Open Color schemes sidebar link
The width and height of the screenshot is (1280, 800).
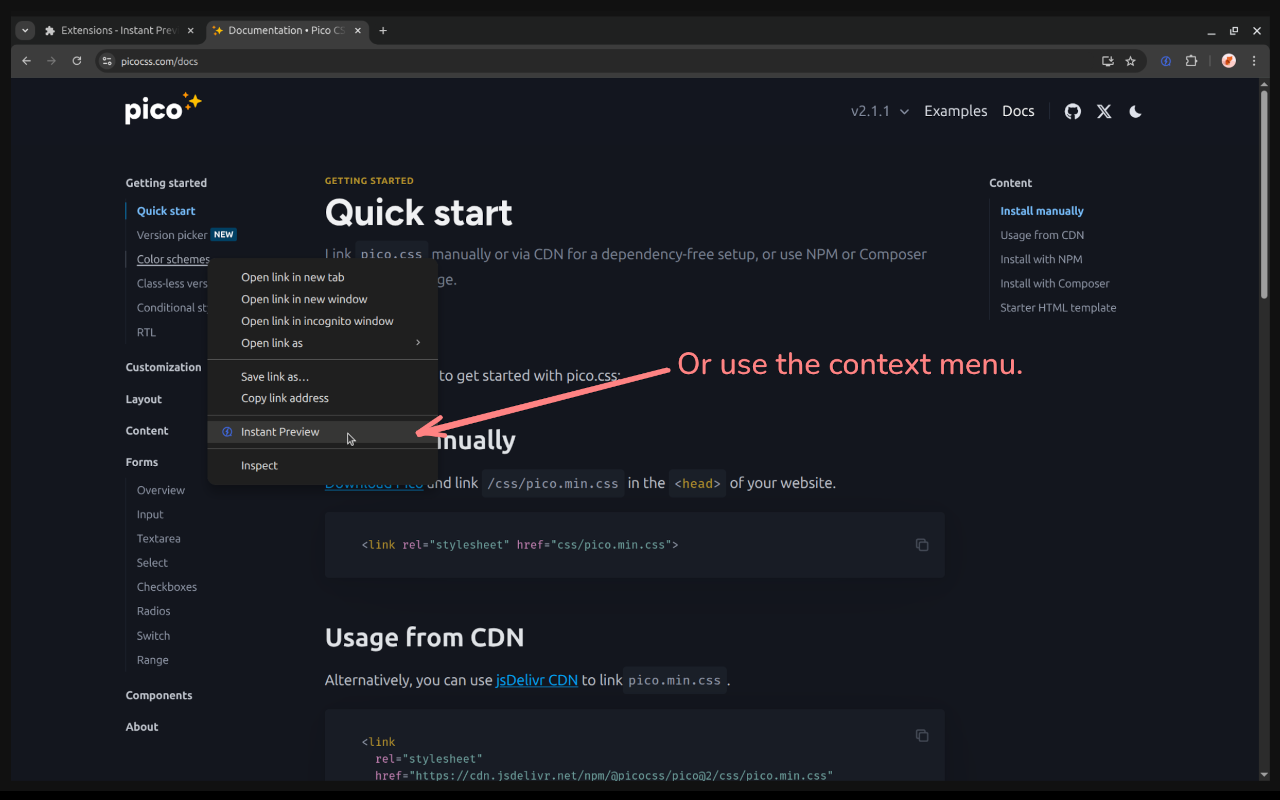[173, 259]
